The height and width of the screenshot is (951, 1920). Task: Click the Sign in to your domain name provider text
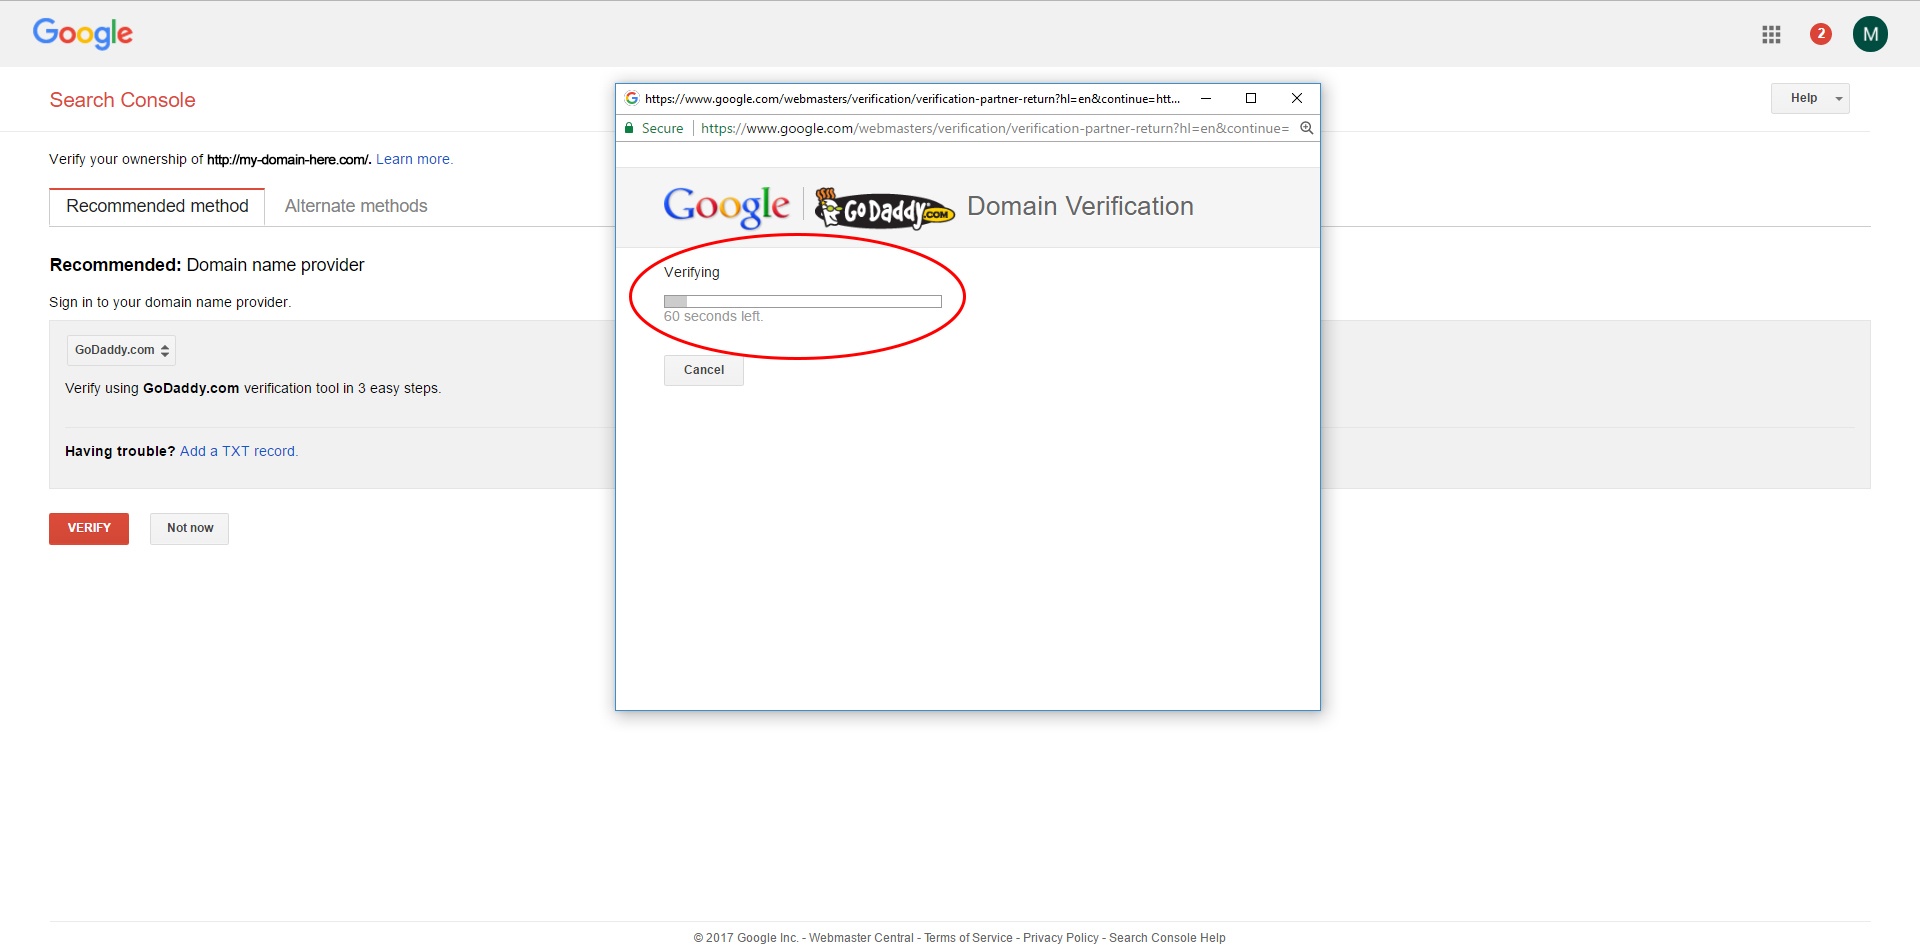click(x=170, y=302)
